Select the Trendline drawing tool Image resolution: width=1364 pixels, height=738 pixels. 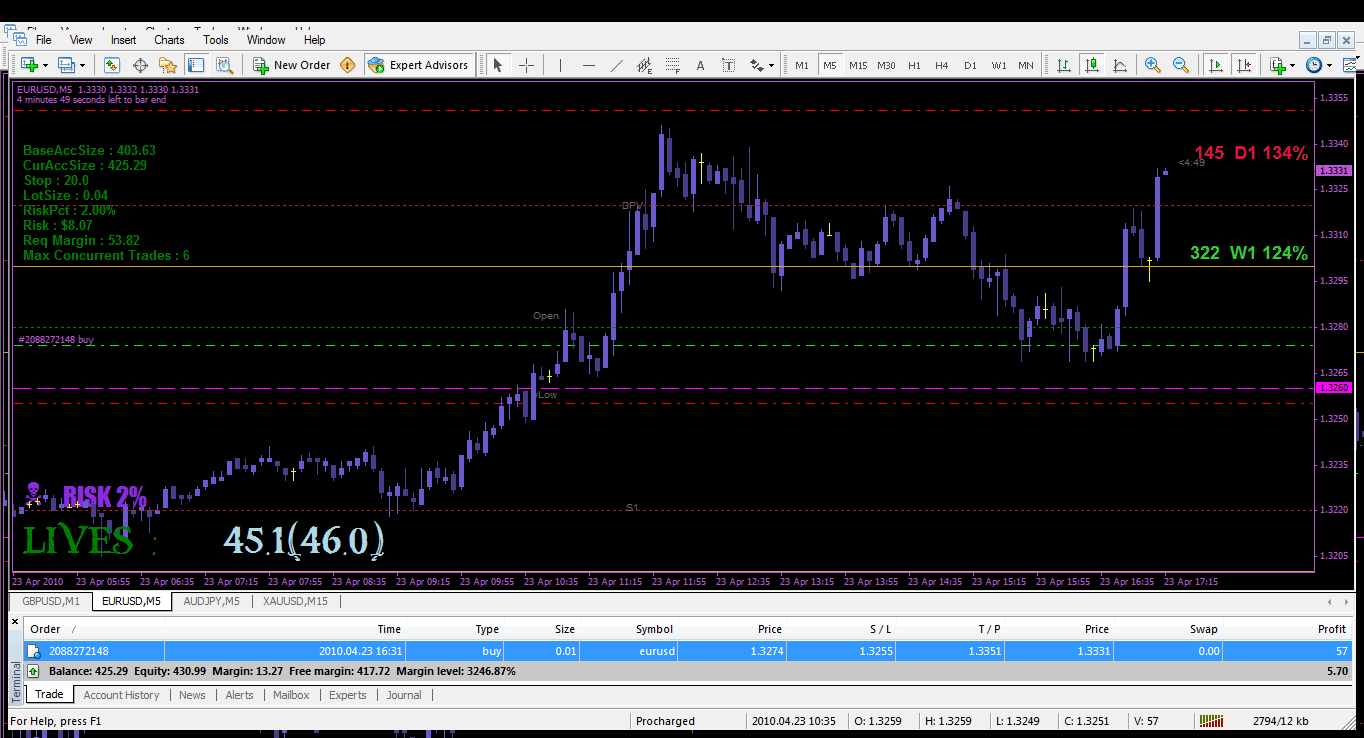[616, 65]
